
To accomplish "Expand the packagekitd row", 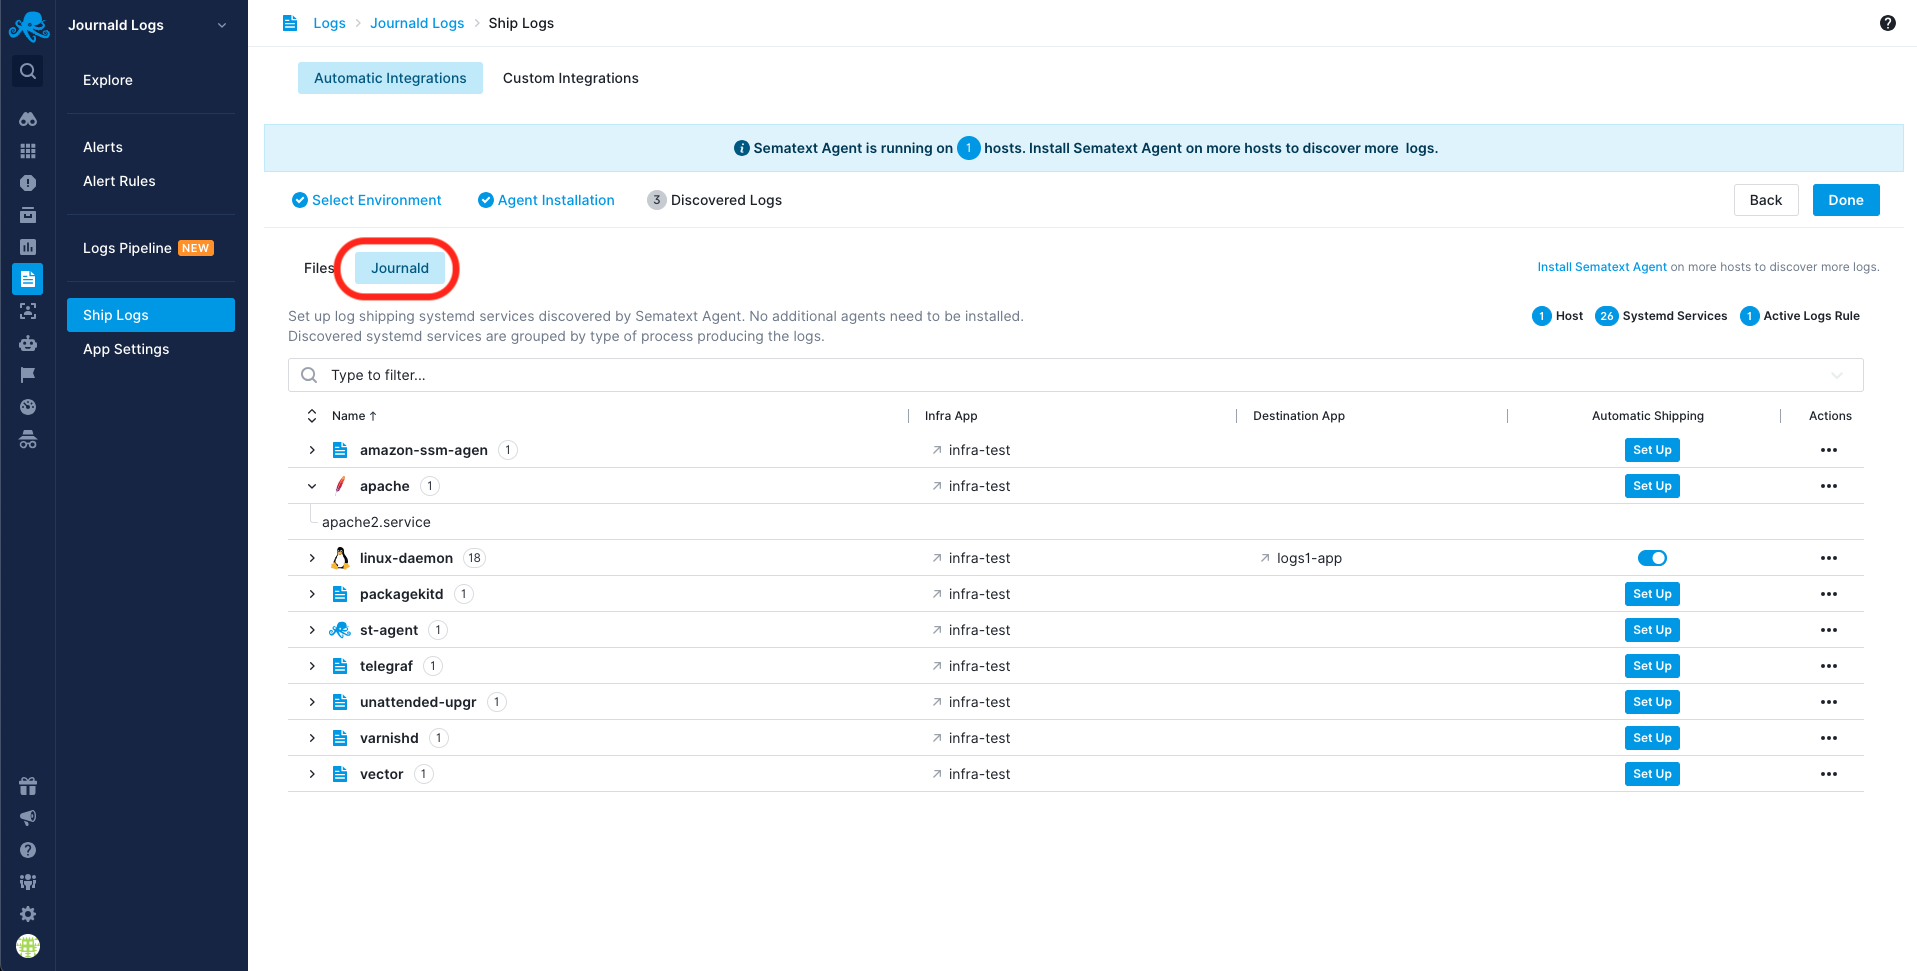I will click(312, 594).
